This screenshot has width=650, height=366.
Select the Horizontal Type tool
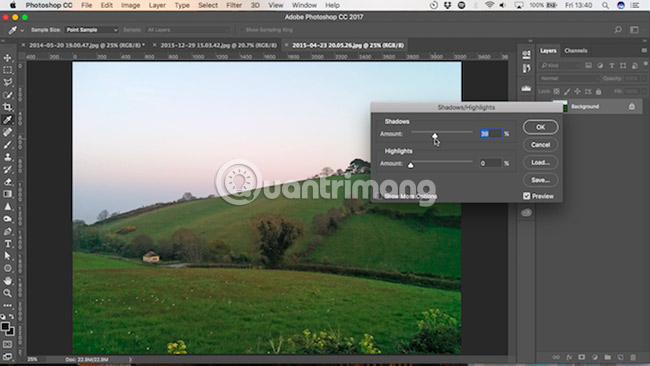tap(7, 244)
